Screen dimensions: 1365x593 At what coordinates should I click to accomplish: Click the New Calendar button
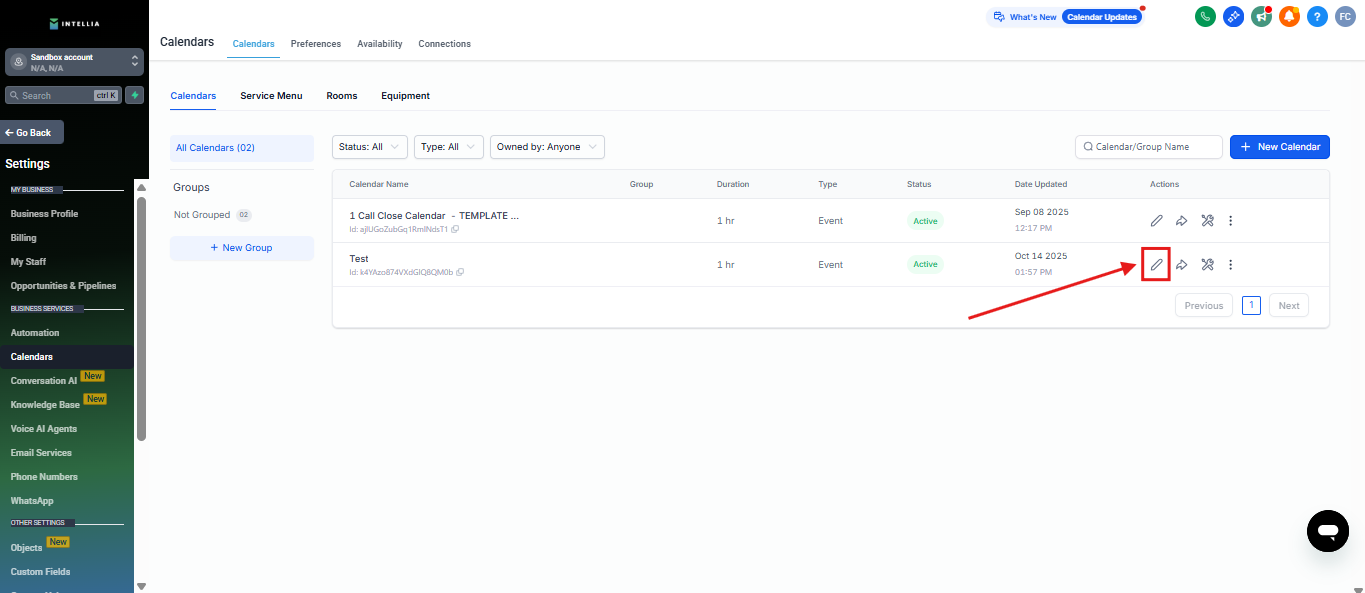(1279, 147)
